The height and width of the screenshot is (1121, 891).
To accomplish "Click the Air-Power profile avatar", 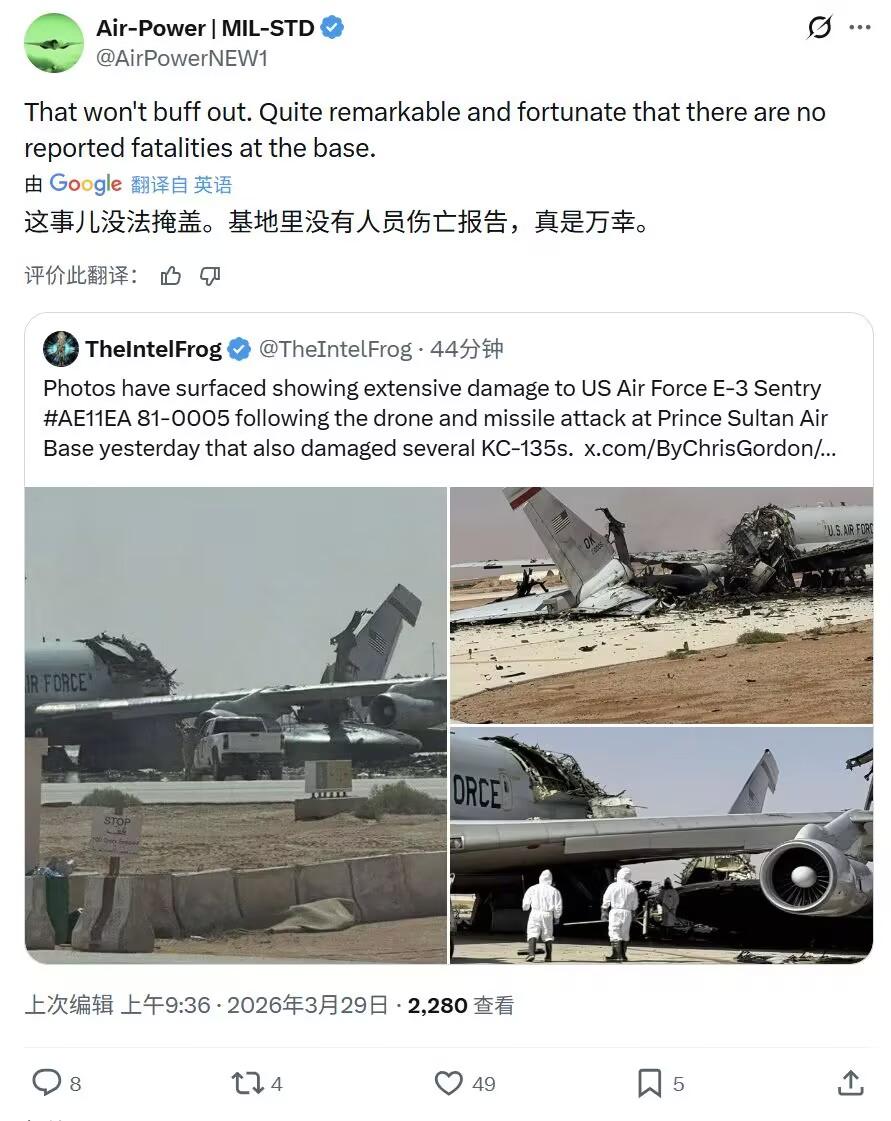I will (54, 43).
